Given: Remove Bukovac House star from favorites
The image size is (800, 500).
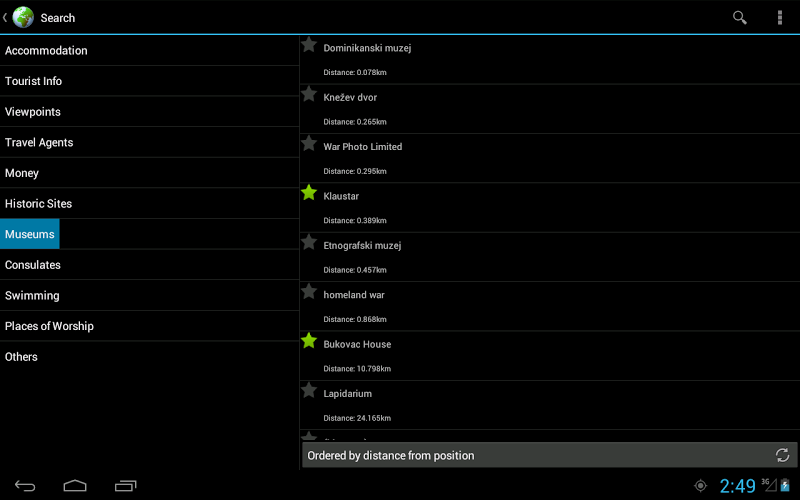Looking at the screenshot, I should 309,341.
